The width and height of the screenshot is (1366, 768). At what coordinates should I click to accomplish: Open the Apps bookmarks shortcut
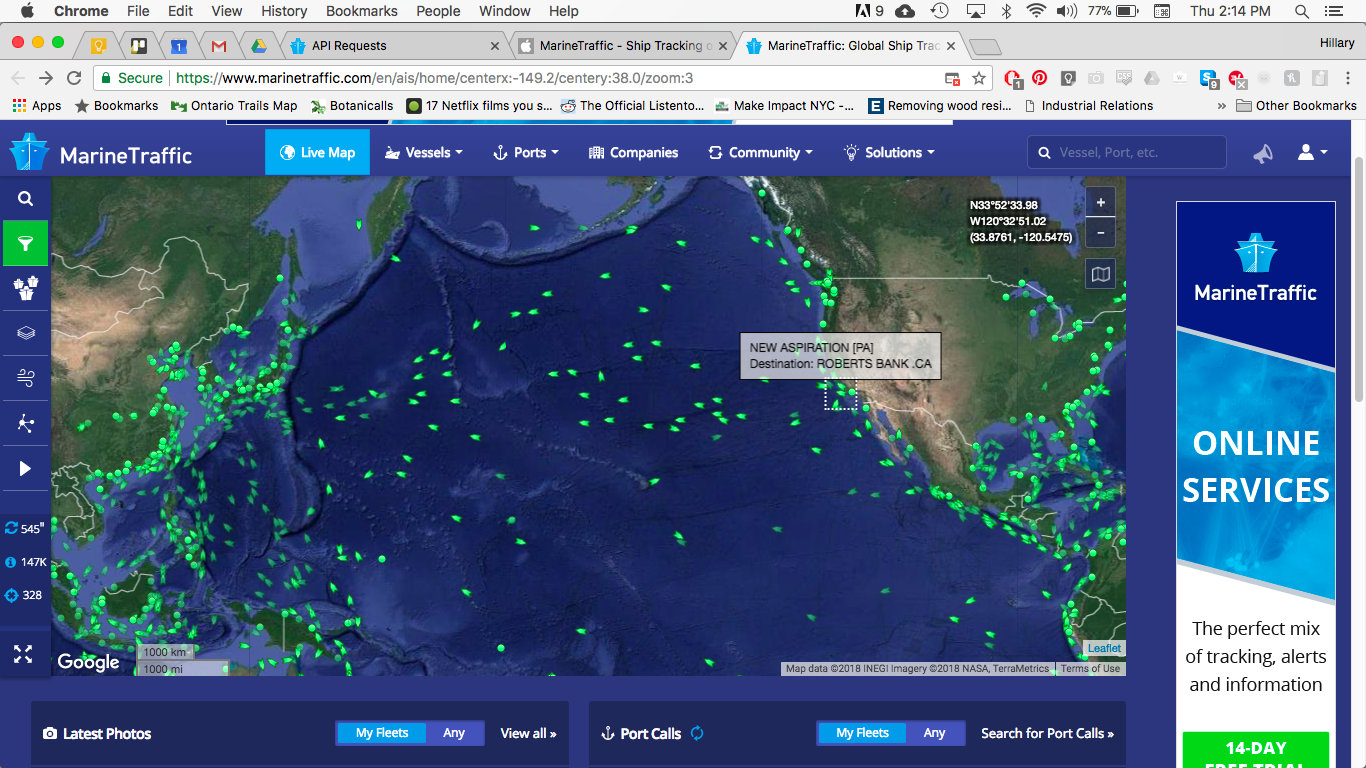[x=37, y=105]
